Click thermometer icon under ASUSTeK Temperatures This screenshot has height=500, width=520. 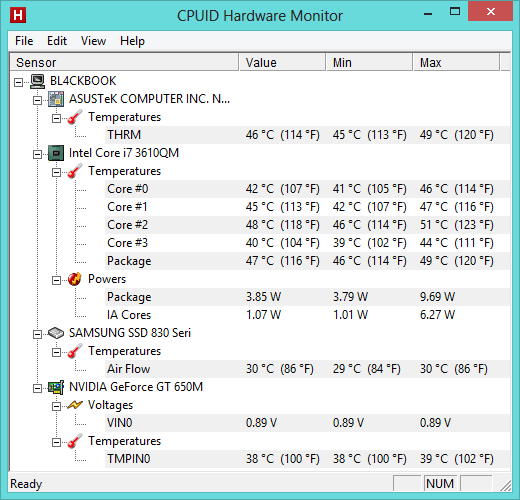tap(75, 117)
